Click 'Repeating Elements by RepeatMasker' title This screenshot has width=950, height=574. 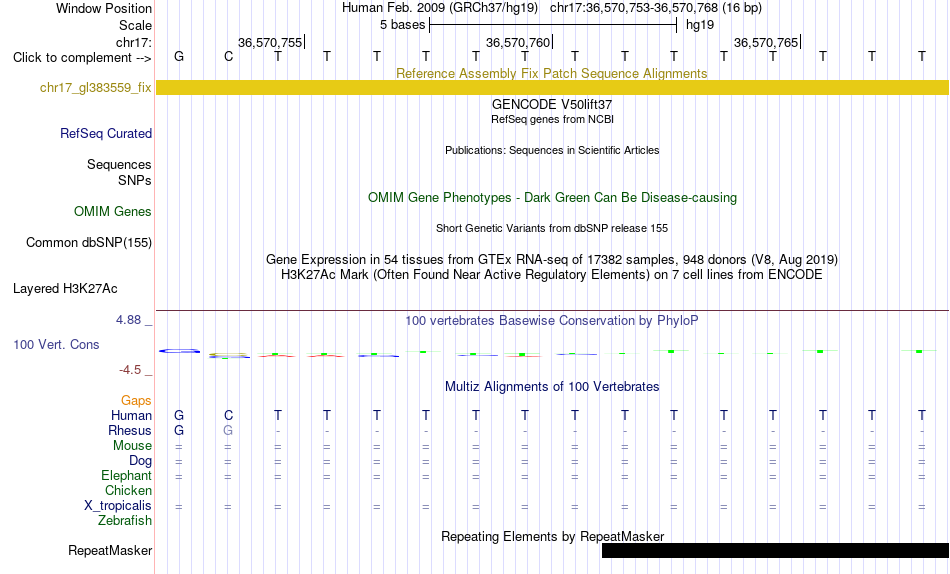pyautogui.click(x=552, y=536)
